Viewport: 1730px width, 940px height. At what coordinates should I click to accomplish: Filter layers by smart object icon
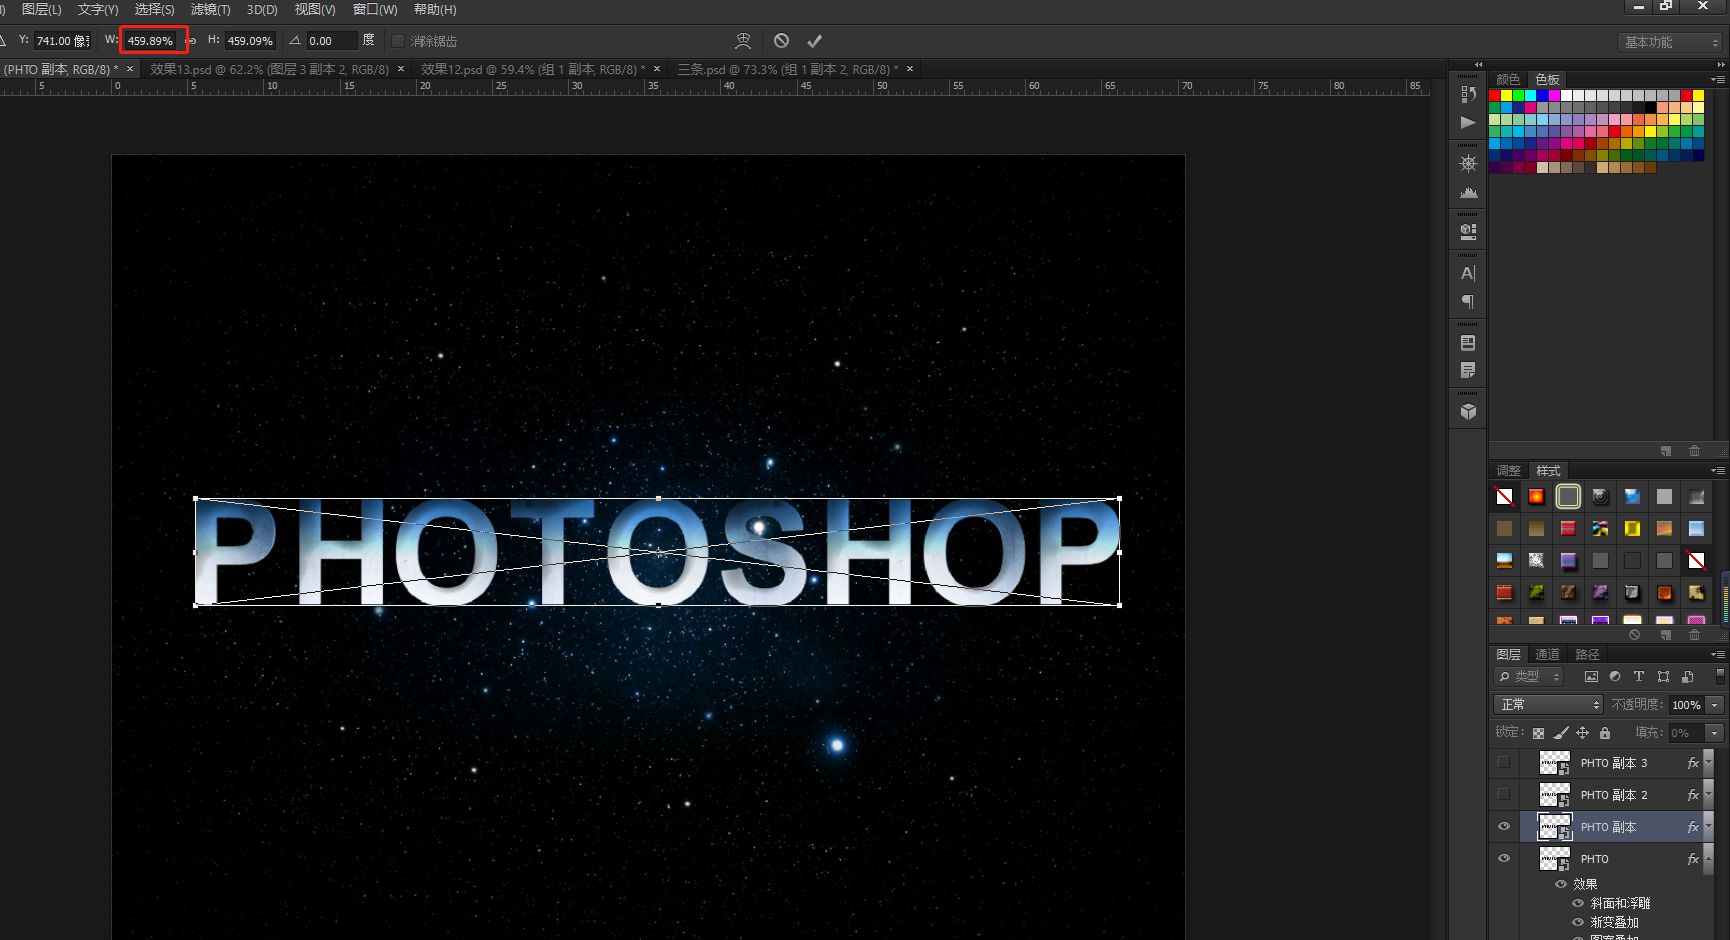tap(1687, 677)
